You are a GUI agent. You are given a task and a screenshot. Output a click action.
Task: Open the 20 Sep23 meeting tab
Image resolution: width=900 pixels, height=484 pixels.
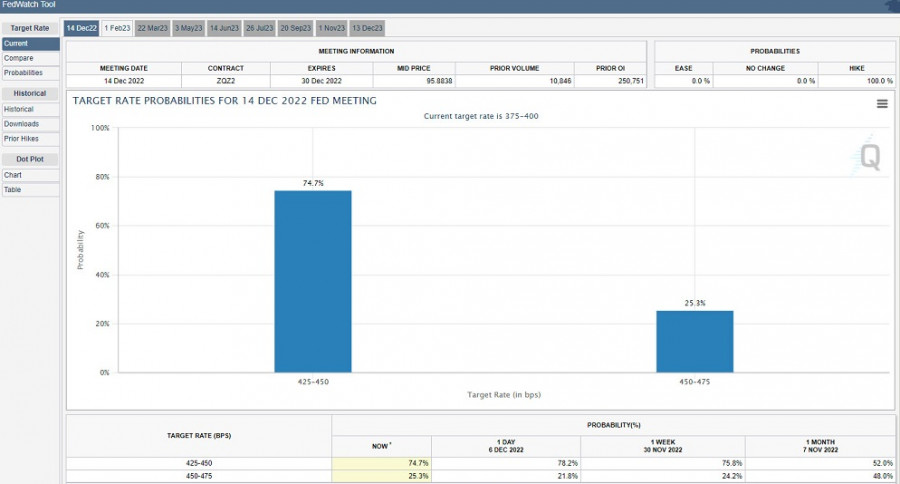[296, 28]
